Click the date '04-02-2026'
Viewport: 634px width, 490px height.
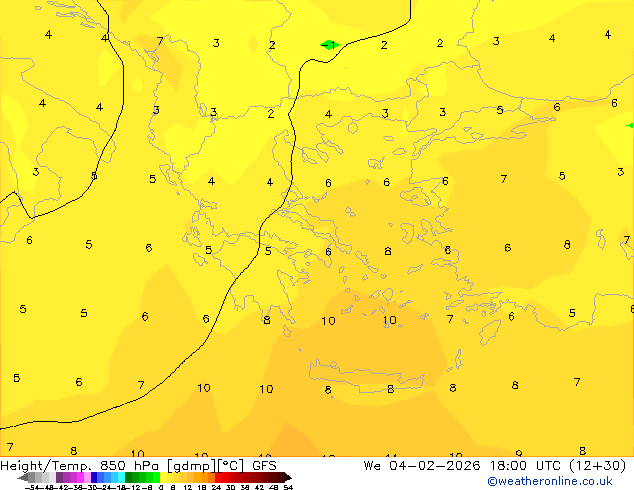(435, 466)
